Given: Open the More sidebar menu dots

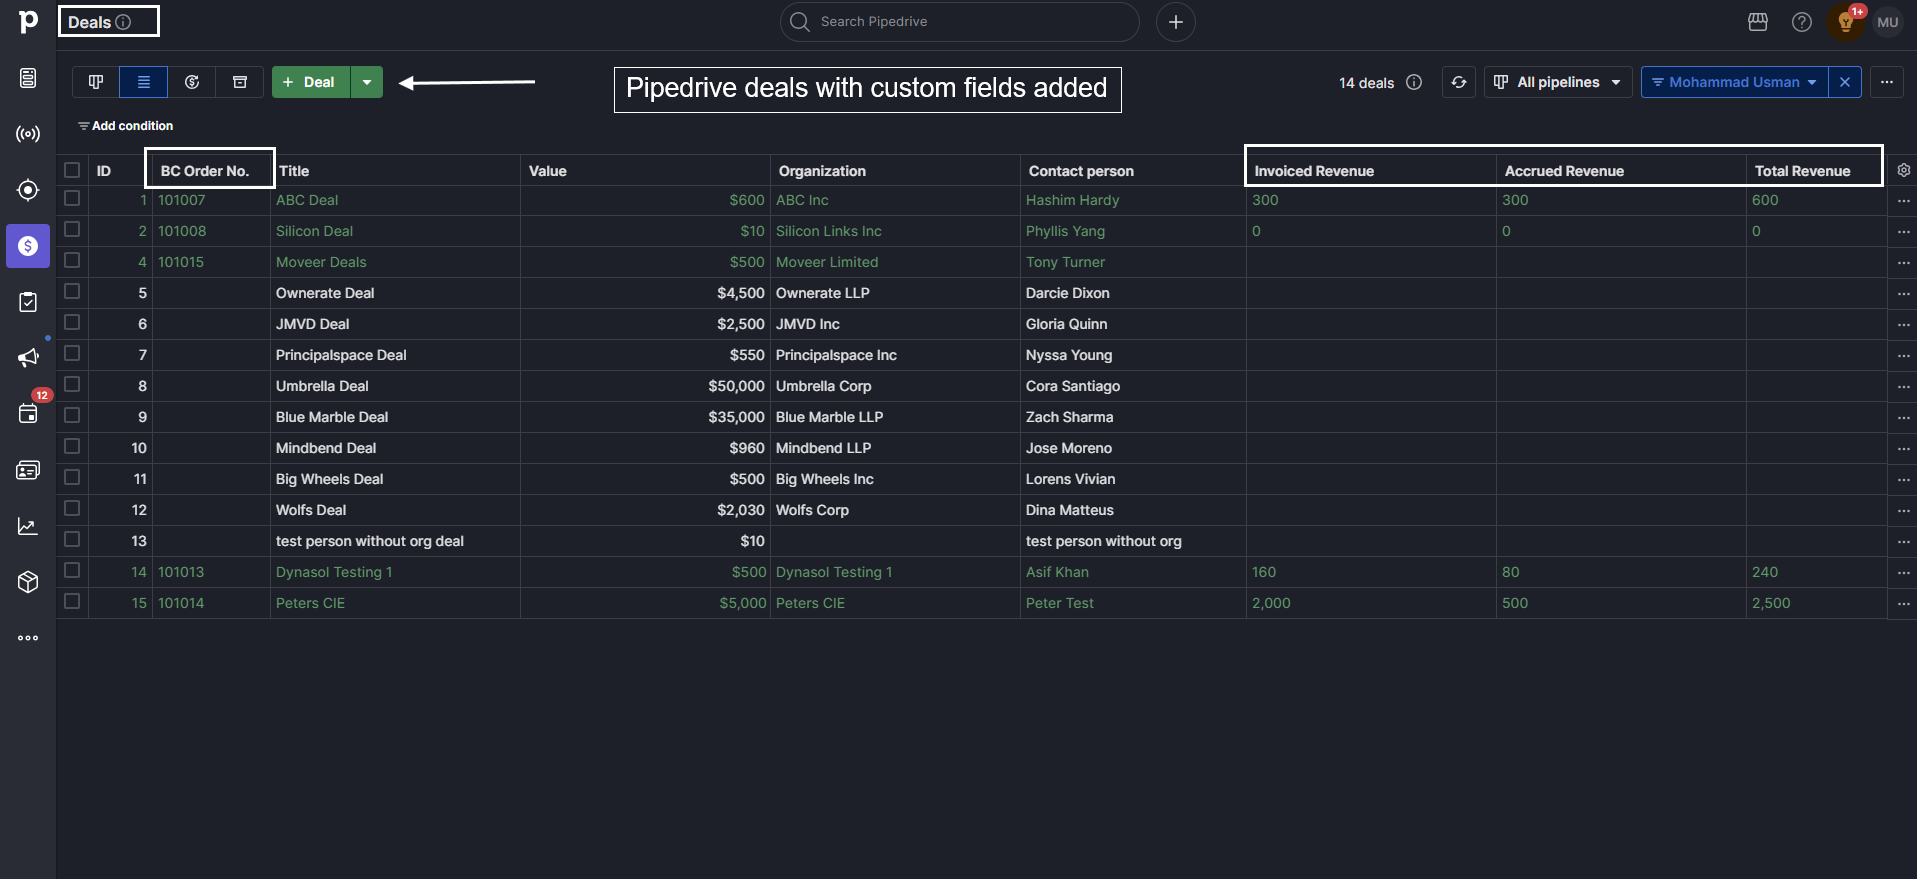Looking at the screenshot, I should point(28,638).
